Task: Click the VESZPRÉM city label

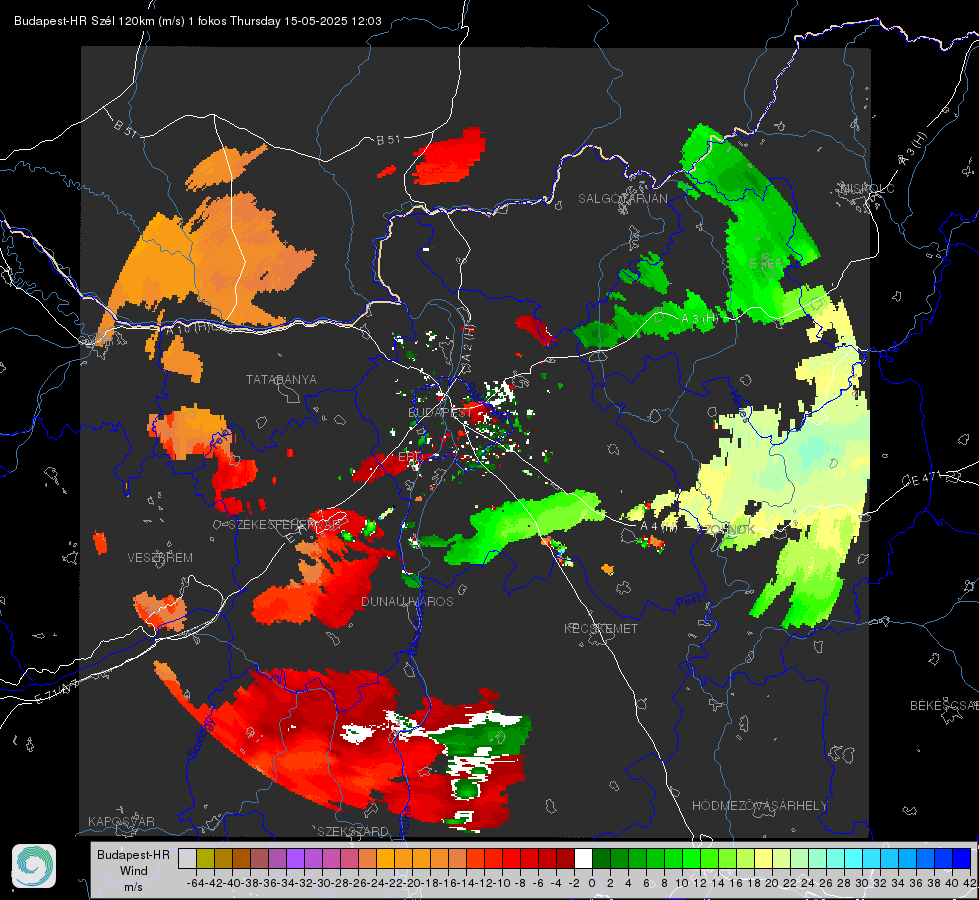Action: click(x=160, y=558)
